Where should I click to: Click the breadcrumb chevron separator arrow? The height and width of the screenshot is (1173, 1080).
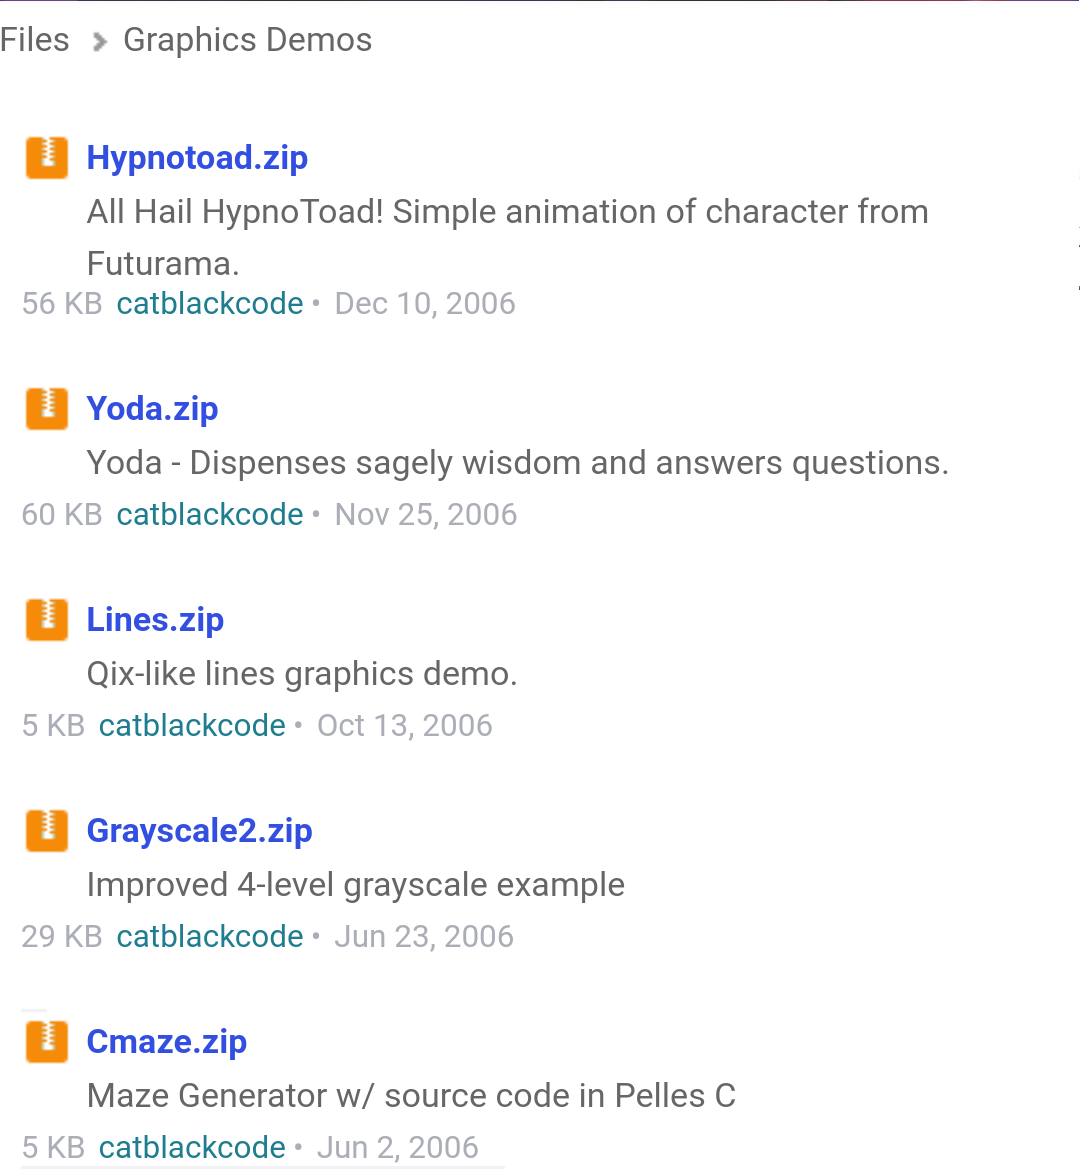point(99,42)
